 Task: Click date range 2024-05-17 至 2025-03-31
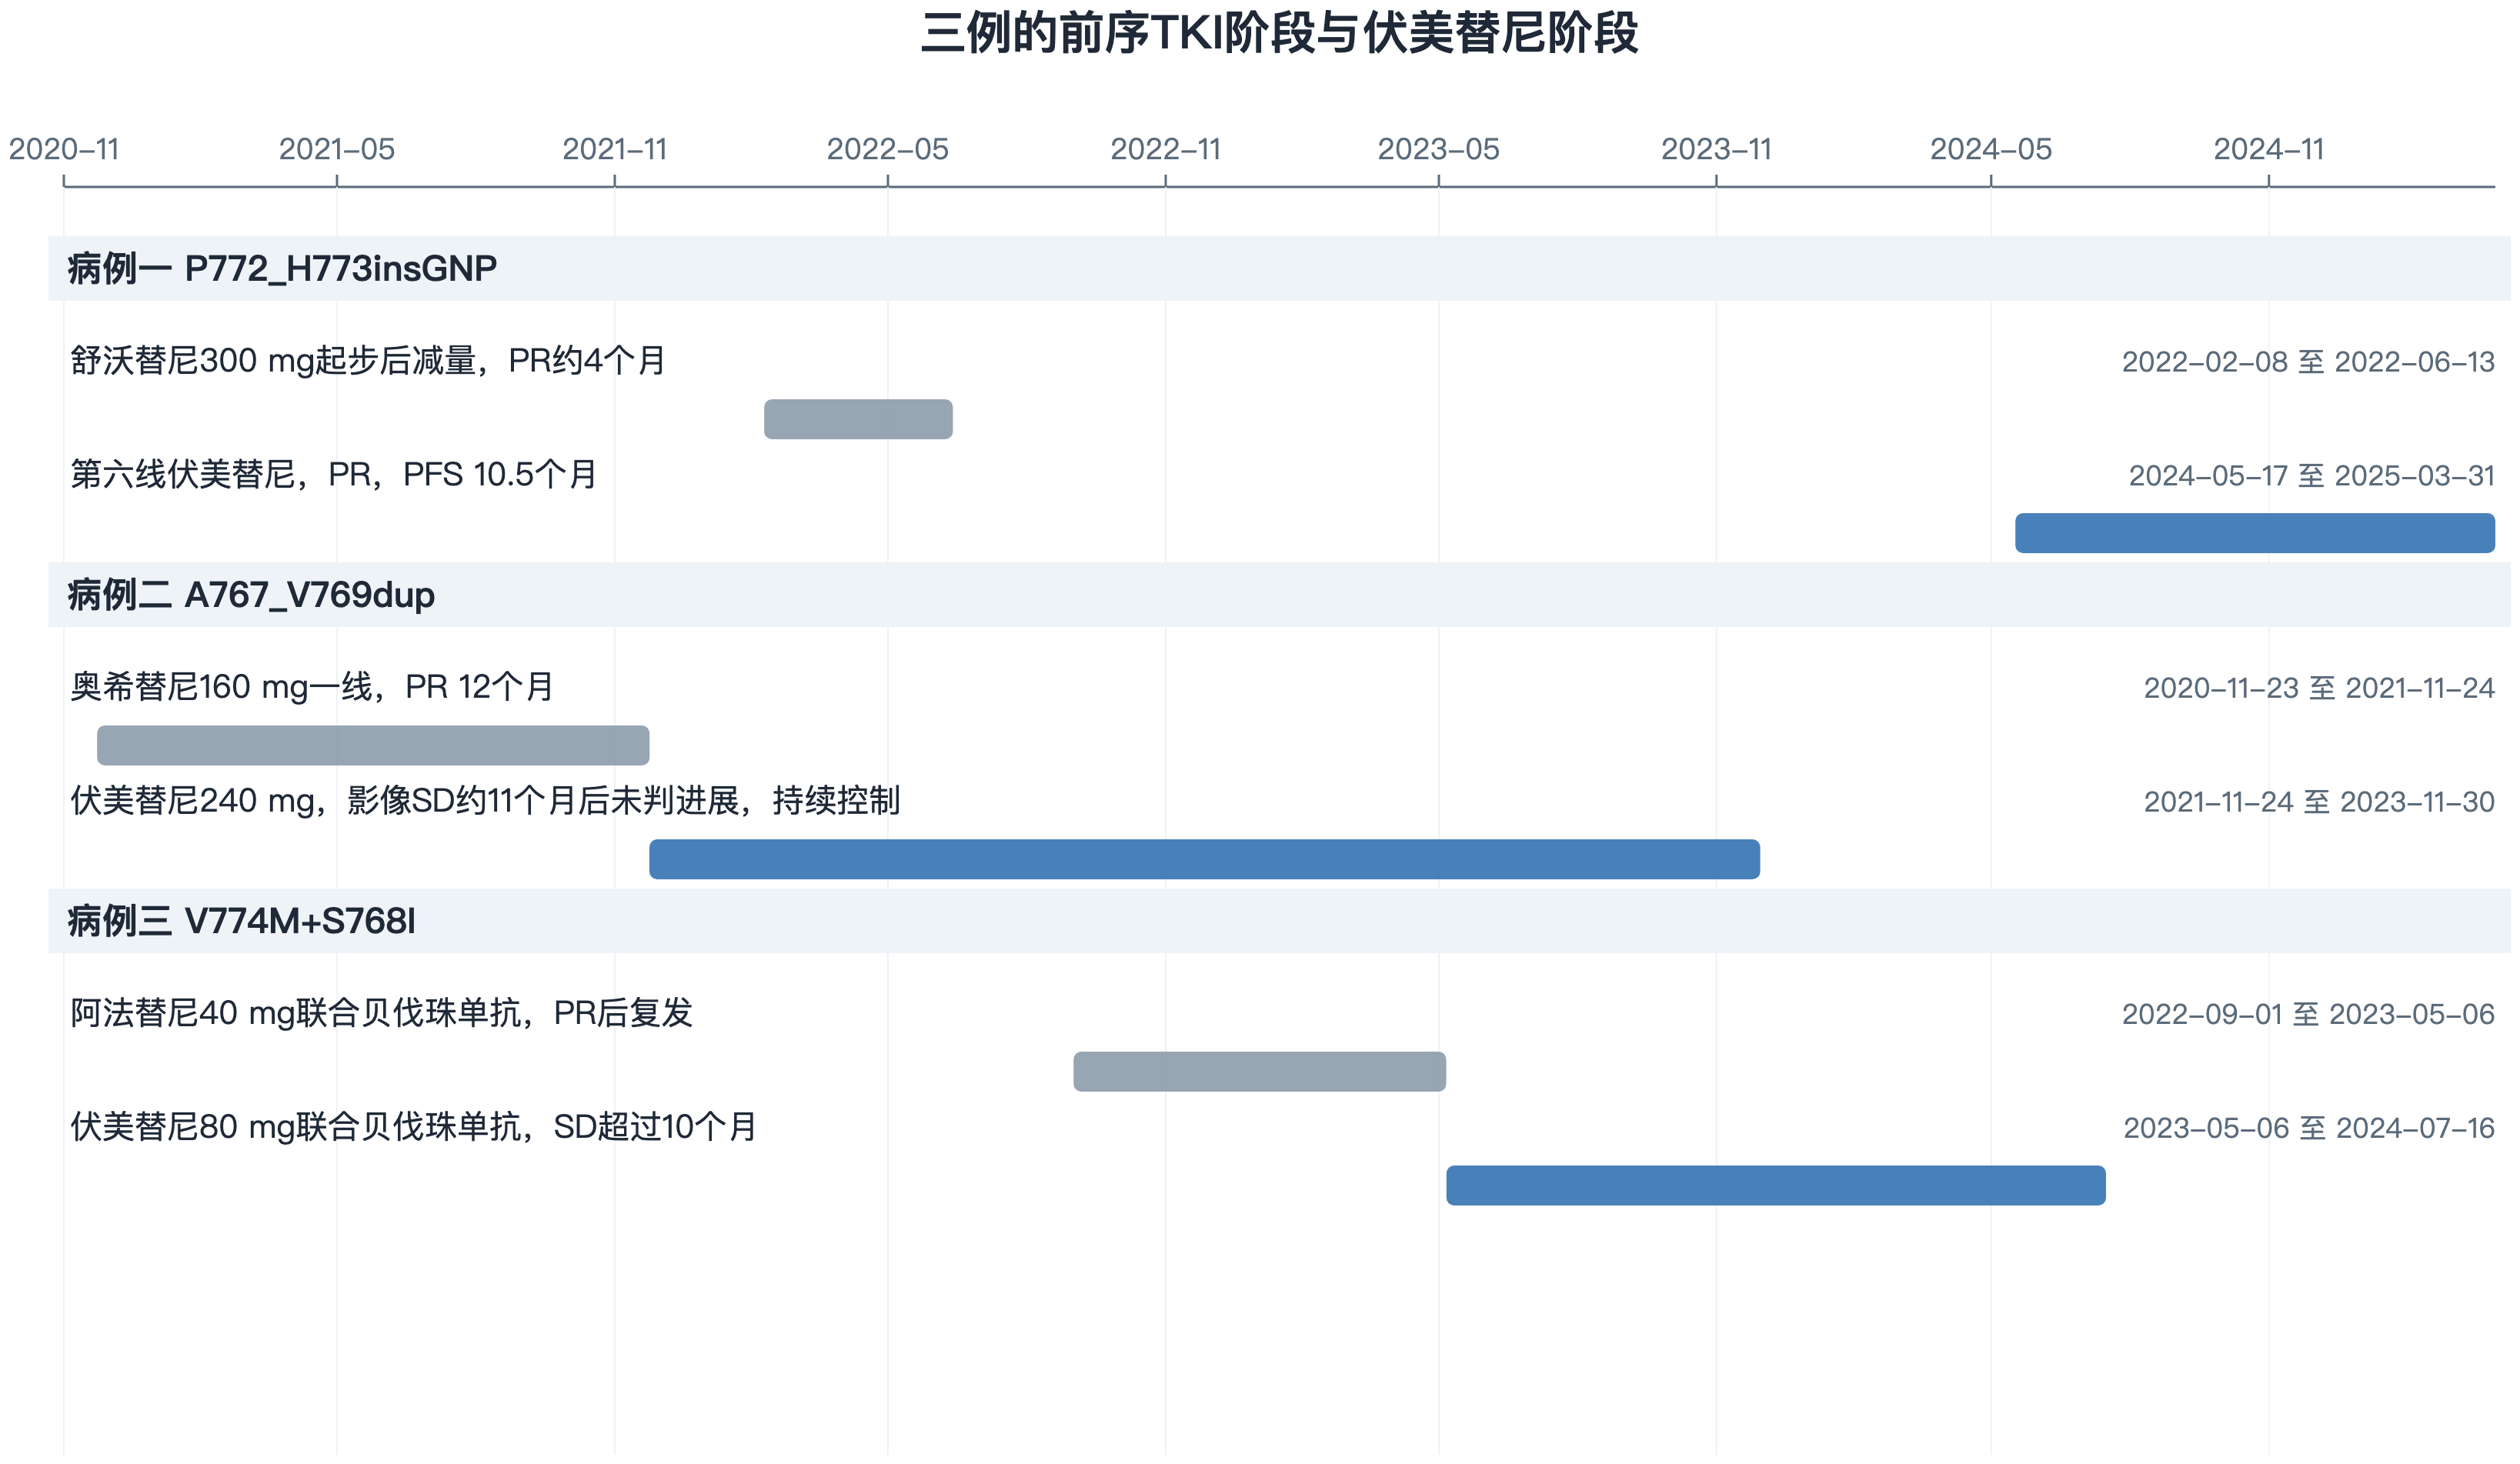click(2311, 476)
